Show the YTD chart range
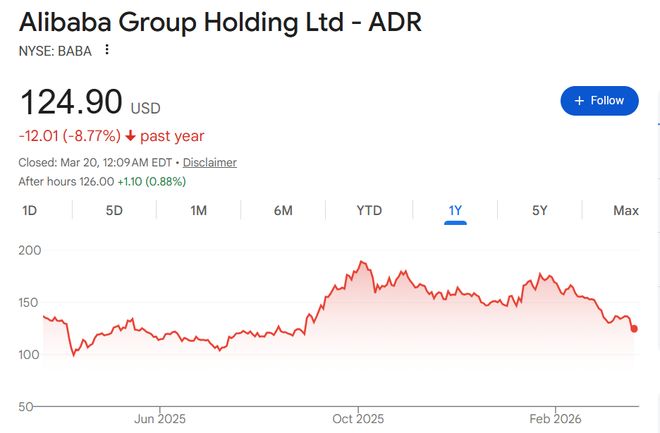This screenshot has width=660, height=433. (369, 210)
